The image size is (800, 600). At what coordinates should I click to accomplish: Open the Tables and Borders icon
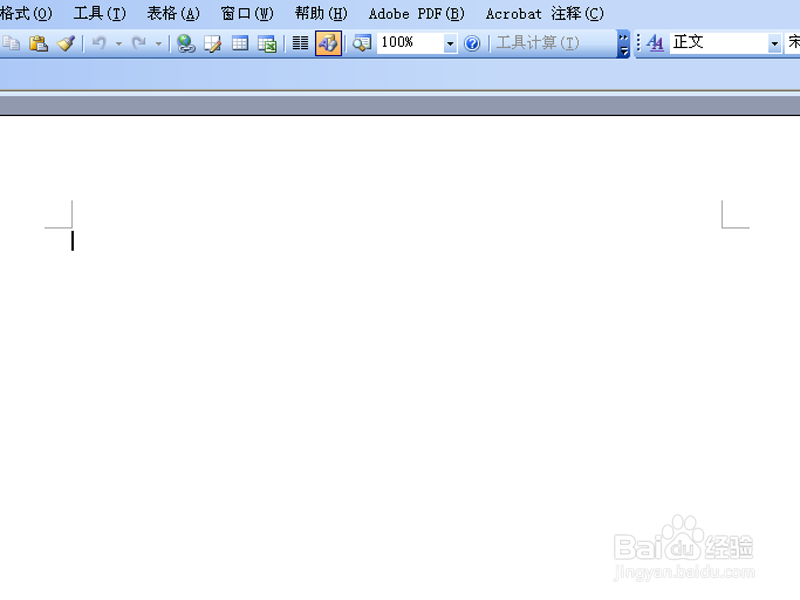tap(213, 43)
